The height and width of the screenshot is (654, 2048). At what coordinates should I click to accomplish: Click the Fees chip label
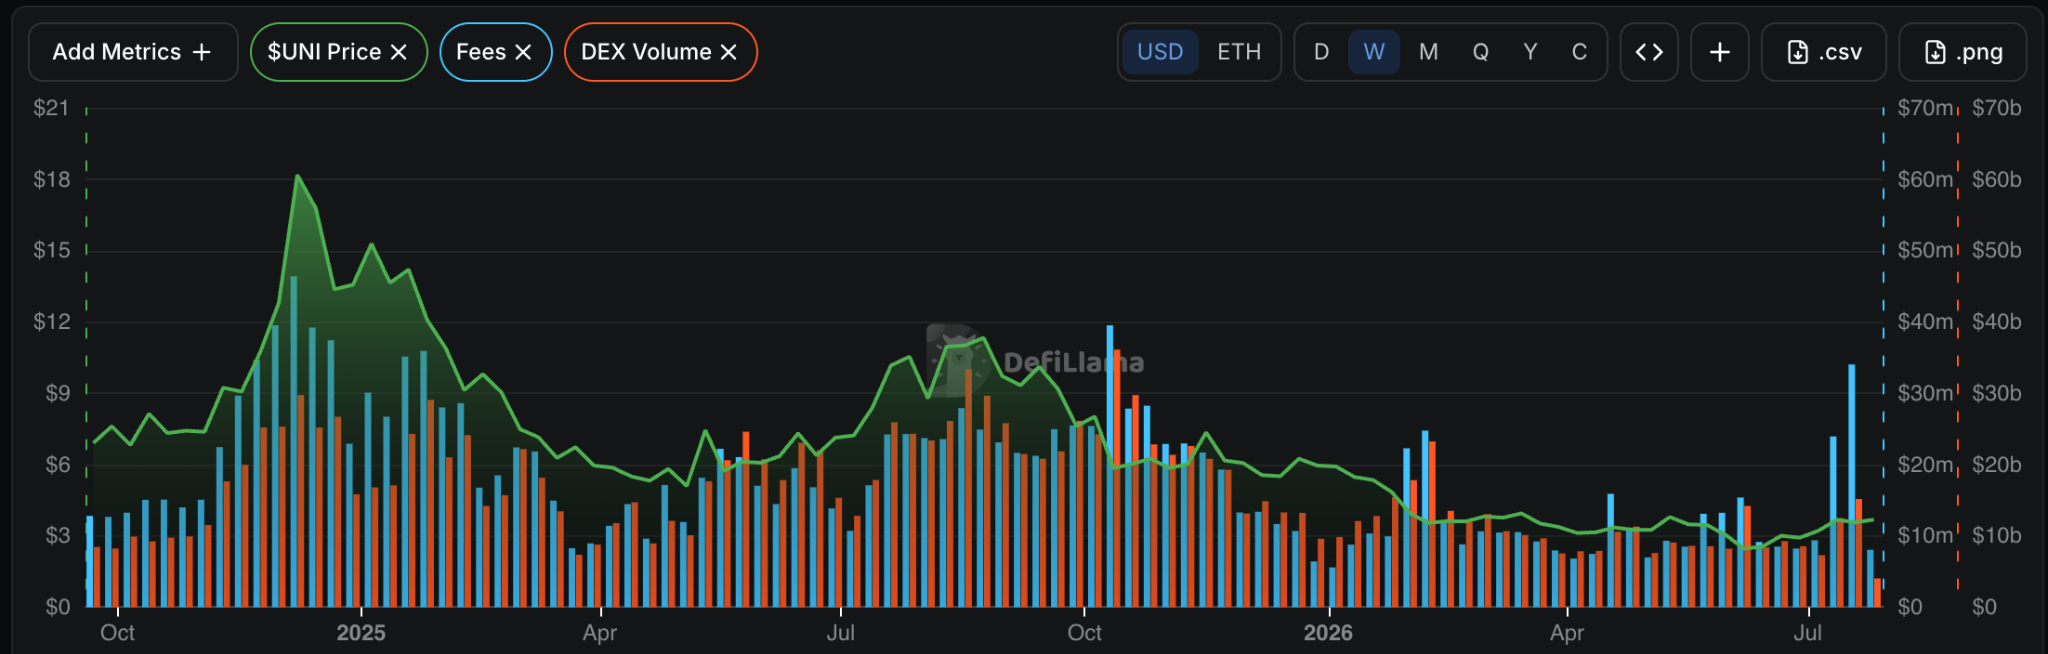(x=481, y=52)
